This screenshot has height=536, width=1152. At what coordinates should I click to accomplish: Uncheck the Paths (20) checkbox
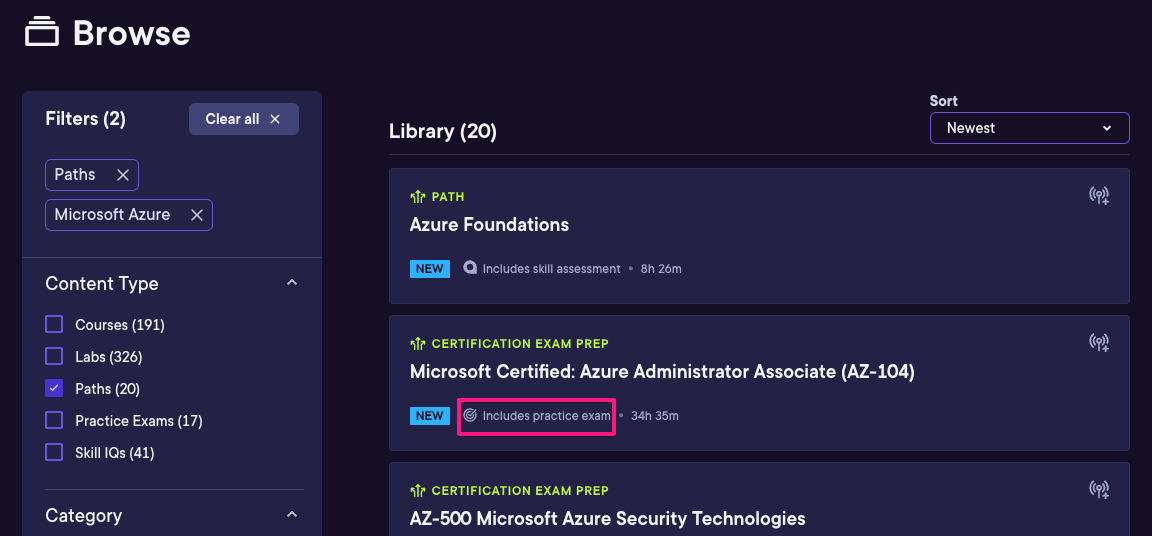[54, 388]
